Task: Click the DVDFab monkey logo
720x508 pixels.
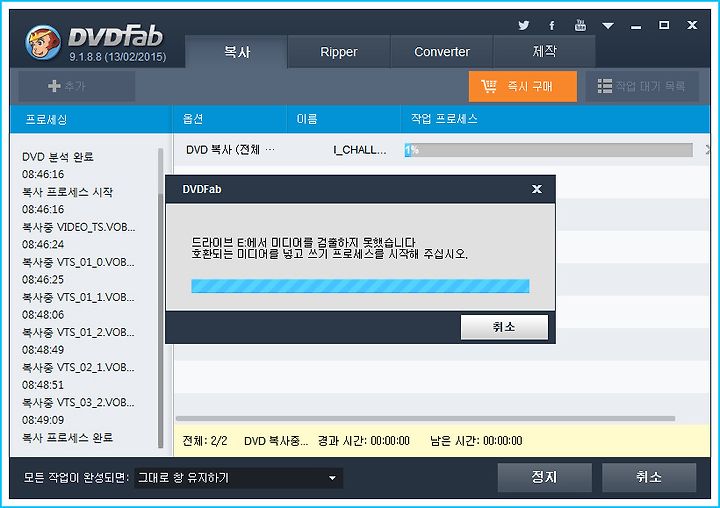Action: point(43,43)
